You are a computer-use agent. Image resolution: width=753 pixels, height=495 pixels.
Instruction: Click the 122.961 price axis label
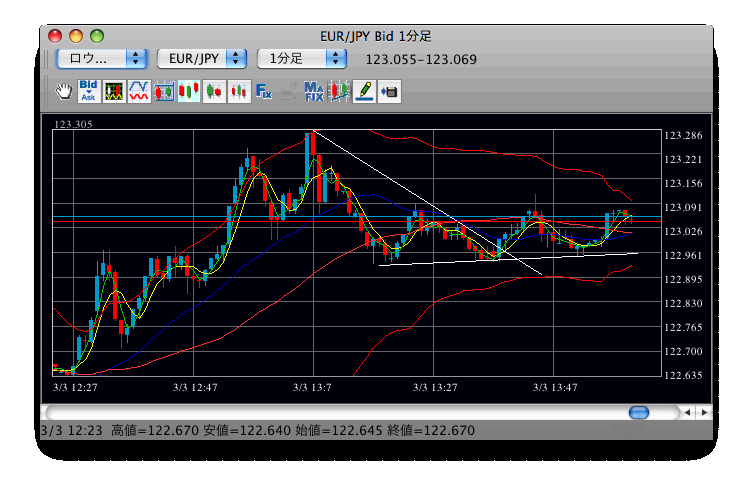[683, 255]
